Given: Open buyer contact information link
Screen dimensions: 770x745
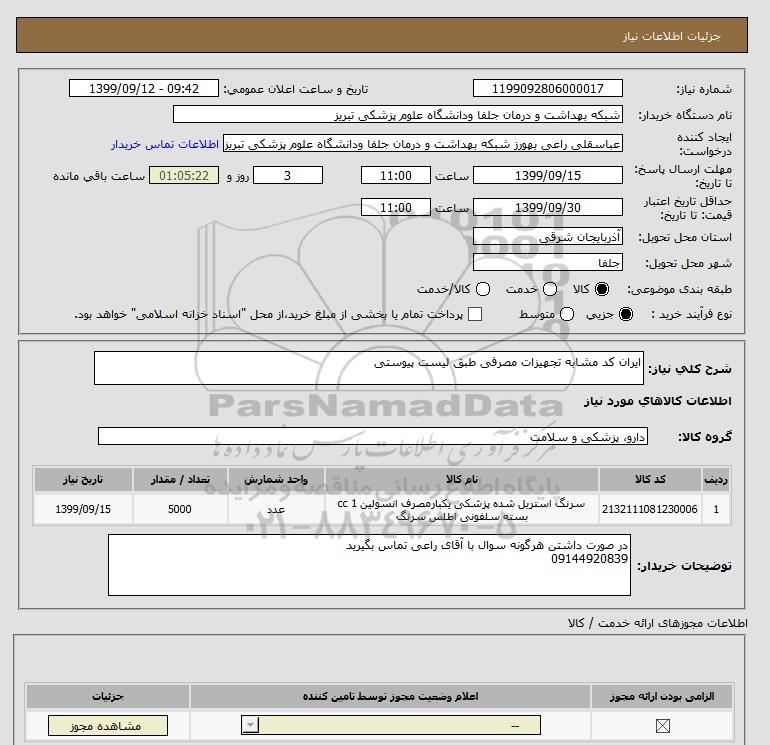Looking at the screenshot, I should (165, 144).
